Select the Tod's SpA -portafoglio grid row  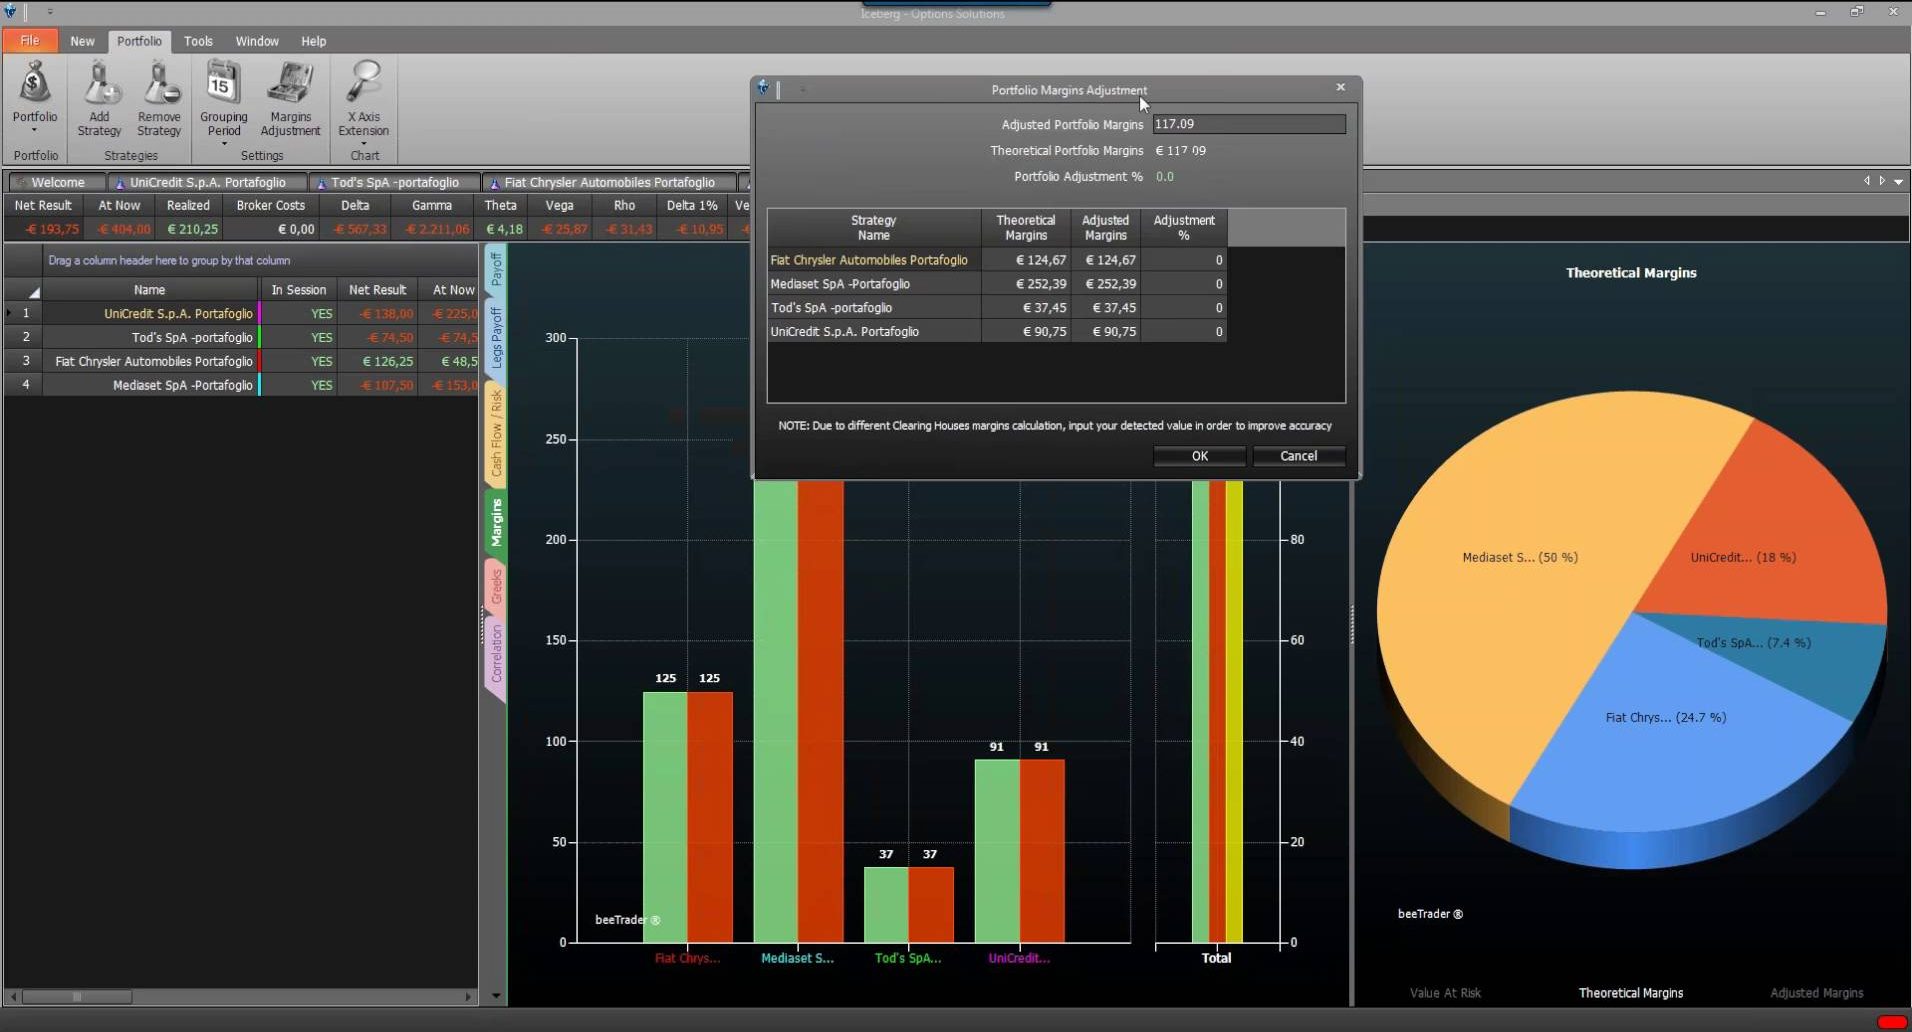(240, 337)
